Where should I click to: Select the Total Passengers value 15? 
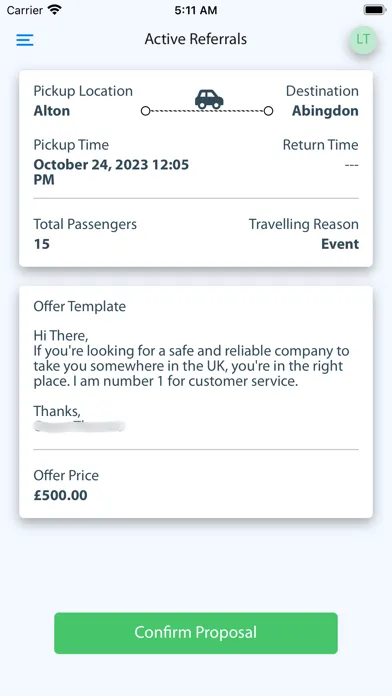click(x=42, y=244)
